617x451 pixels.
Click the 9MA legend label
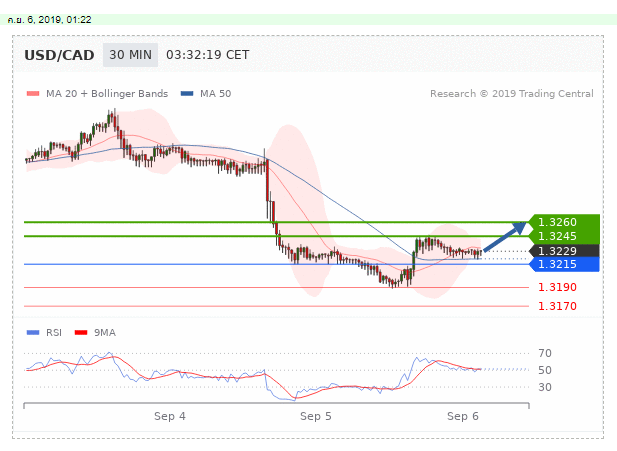tap(105, 333)
